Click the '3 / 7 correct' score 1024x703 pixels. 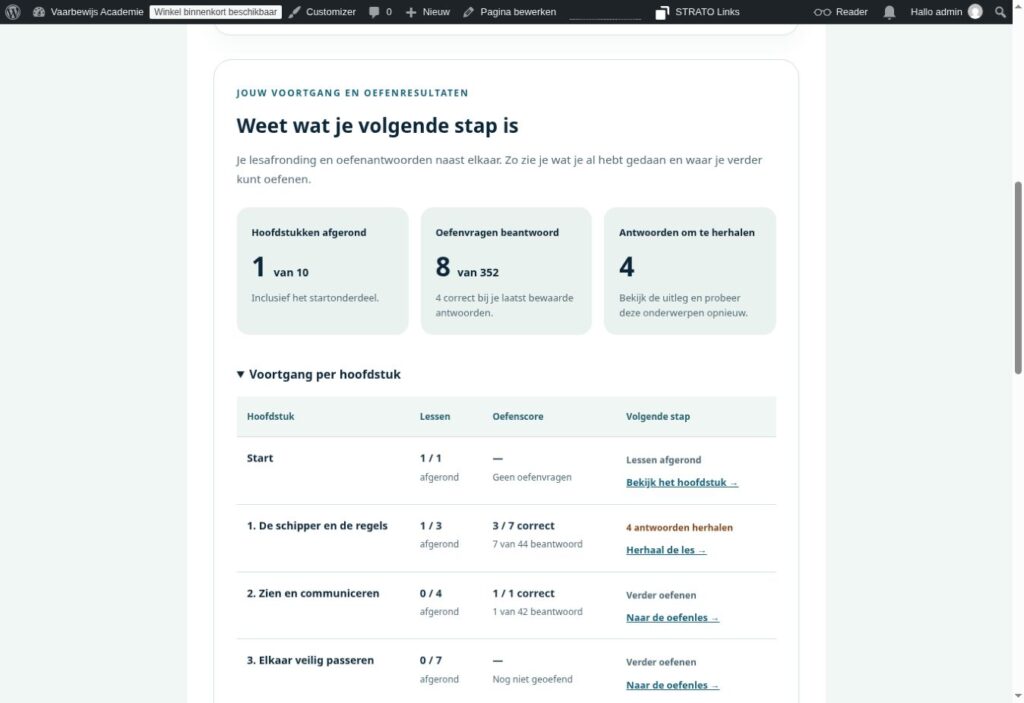click(x=523, y=526)
